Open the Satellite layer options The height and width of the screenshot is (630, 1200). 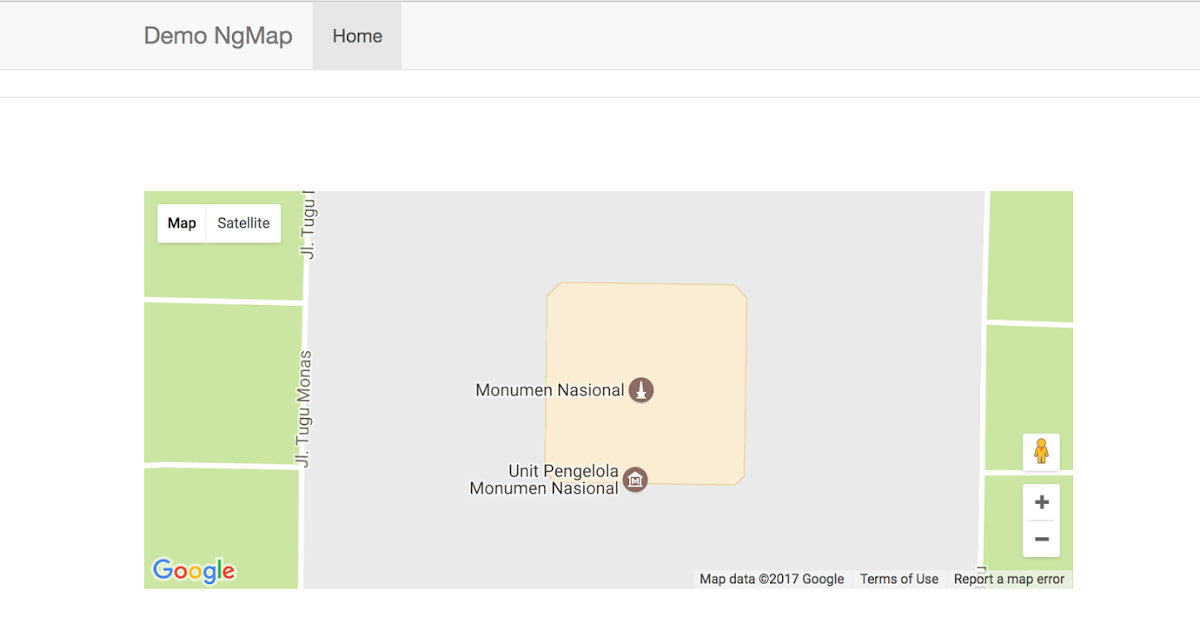click(x=243, y=223)
